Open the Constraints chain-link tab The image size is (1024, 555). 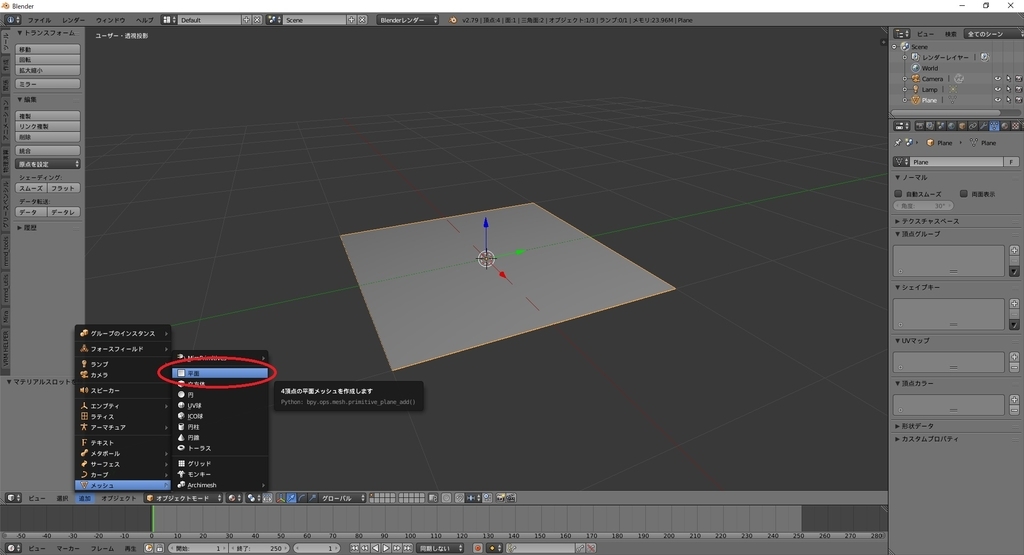point(972,126)
